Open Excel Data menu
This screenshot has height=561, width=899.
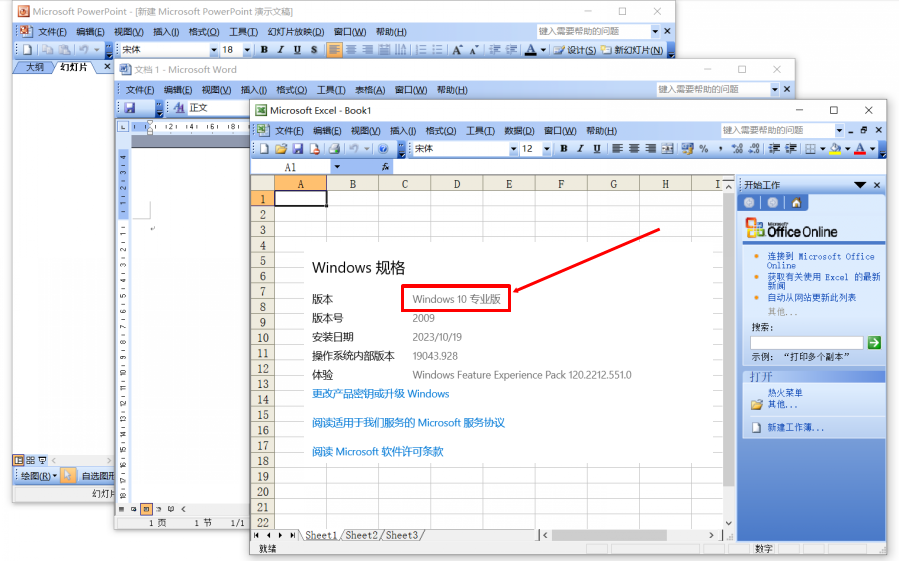pos(519,131)
